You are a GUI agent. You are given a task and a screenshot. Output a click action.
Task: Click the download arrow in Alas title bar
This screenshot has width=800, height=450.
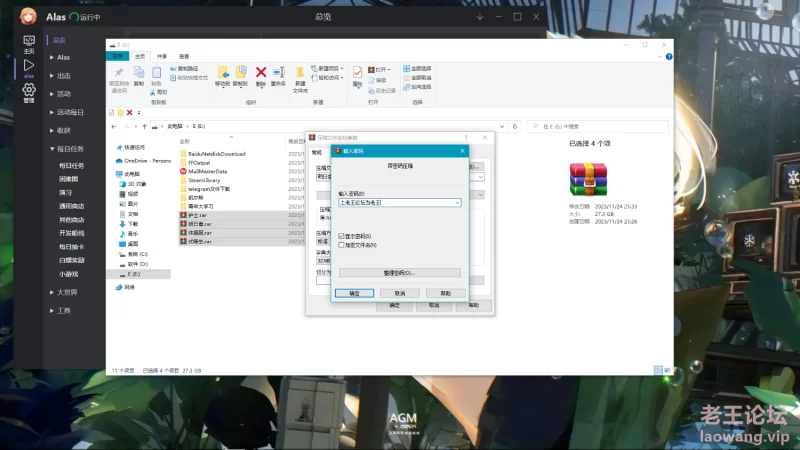[480, 17]
